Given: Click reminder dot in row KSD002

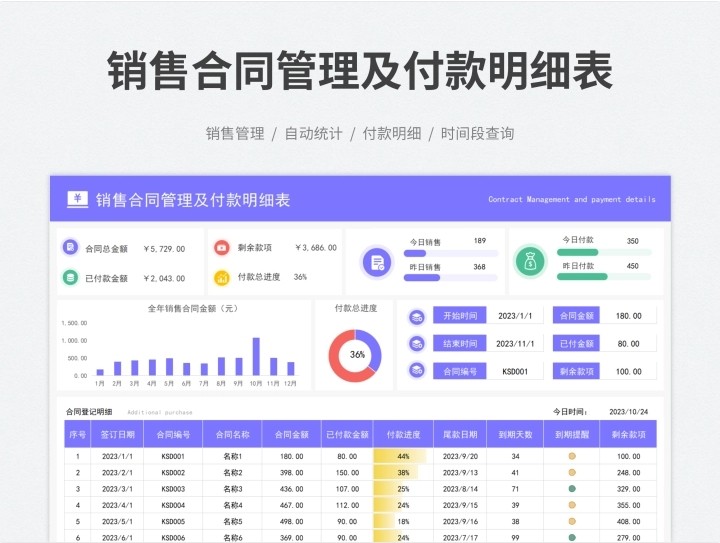Looking at the screenshot, I should tap(572, 472).
